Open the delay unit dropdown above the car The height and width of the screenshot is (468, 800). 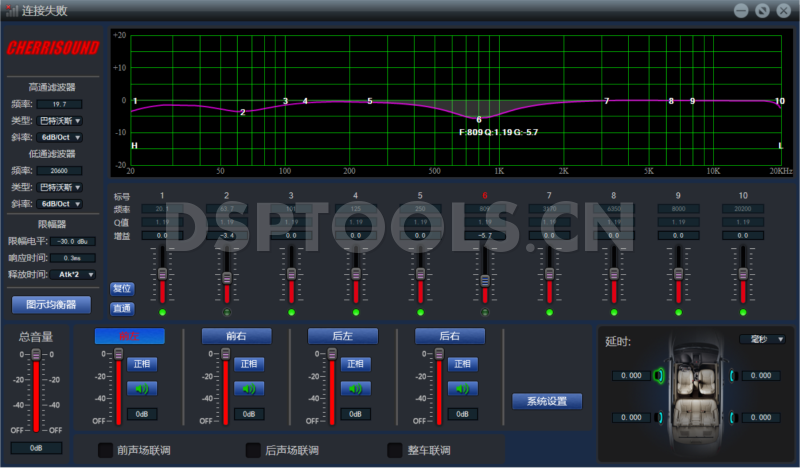point(761,339)
